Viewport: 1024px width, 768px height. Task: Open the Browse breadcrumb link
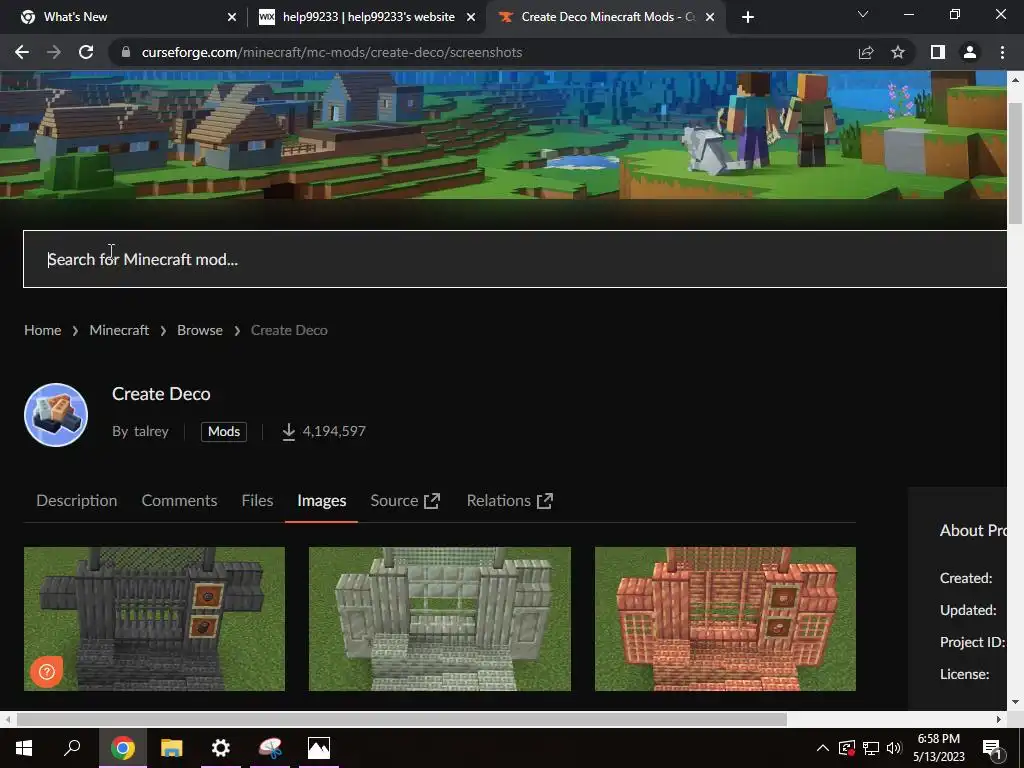(200, 330)
